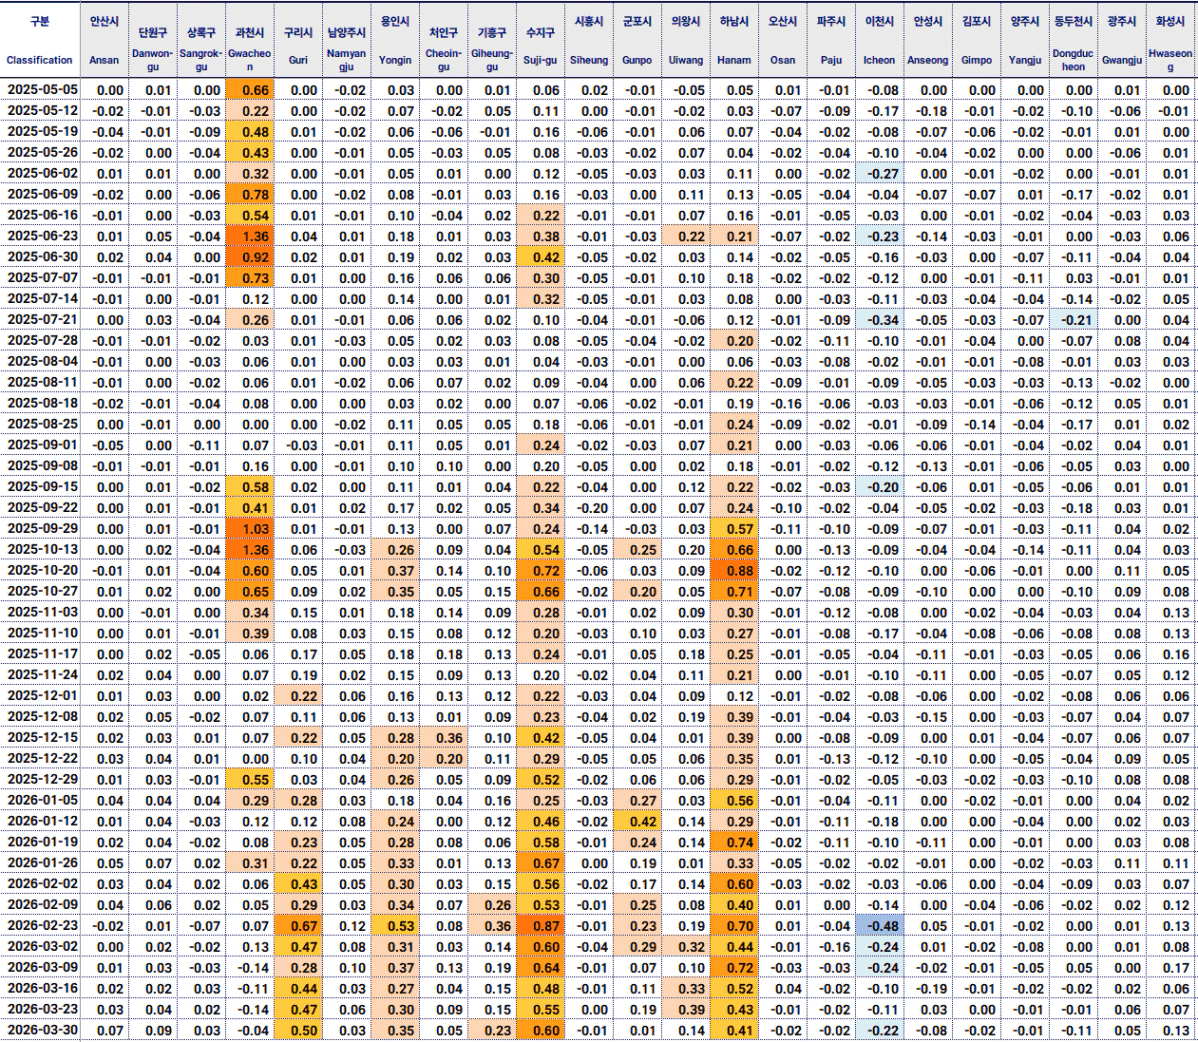
Task: Click the 2026-02-23 date cell
Action: pos(40,926)
